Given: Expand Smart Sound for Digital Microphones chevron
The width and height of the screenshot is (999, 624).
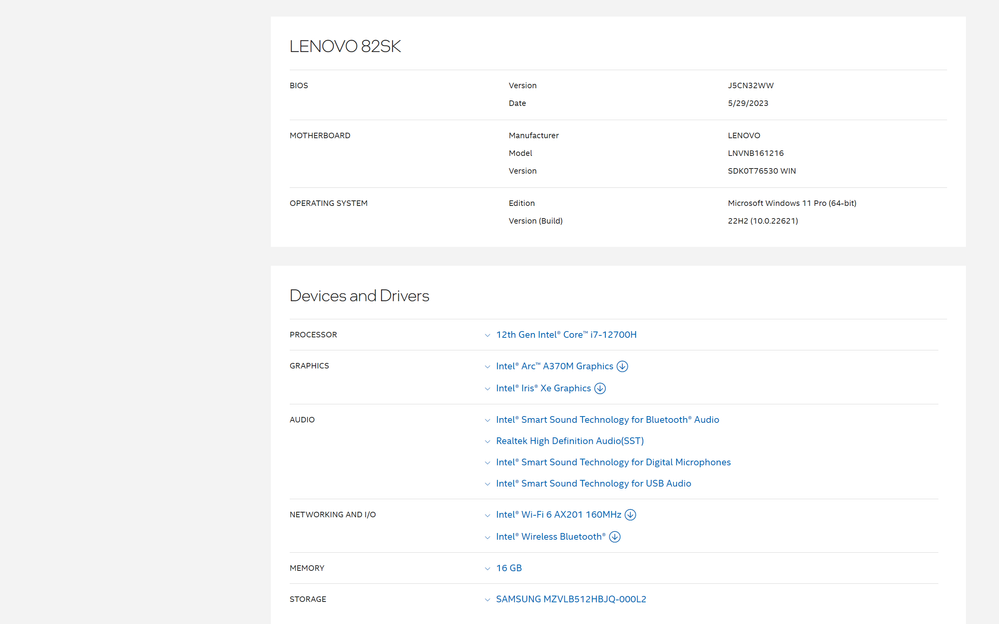Looking at the screenshot, I should pos(487,463).
